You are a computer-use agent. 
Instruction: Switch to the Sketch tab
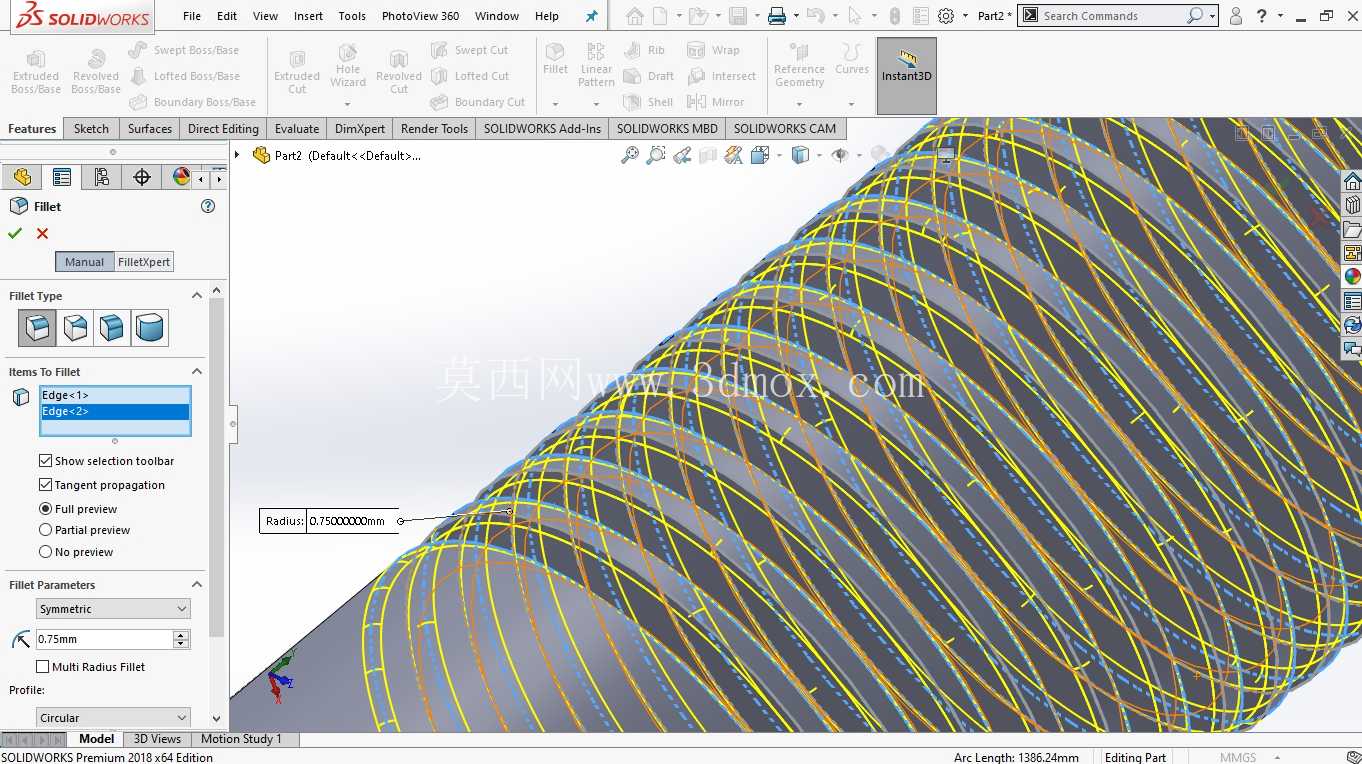point(91,129)
